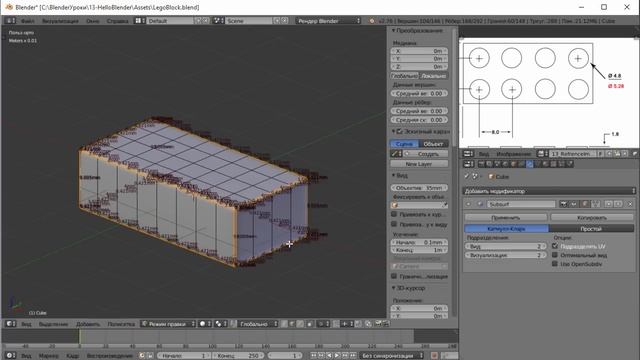Open the World properties tab

point(505,164)
